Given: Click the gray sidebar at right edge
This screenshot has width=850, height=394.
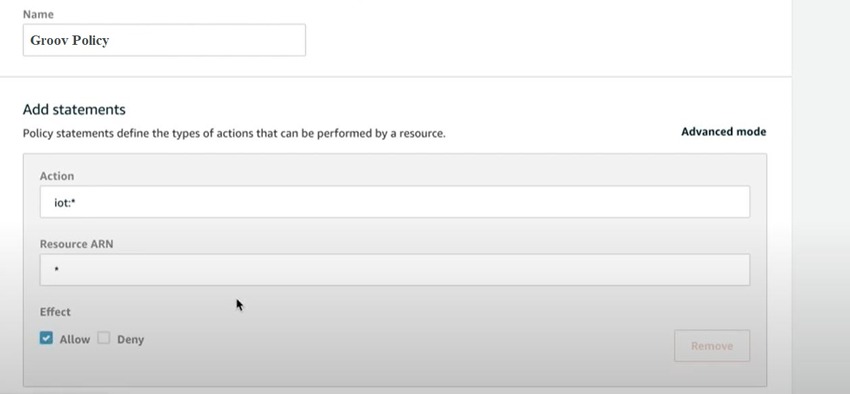Looking at the screenshot, I should pos(821,197).
